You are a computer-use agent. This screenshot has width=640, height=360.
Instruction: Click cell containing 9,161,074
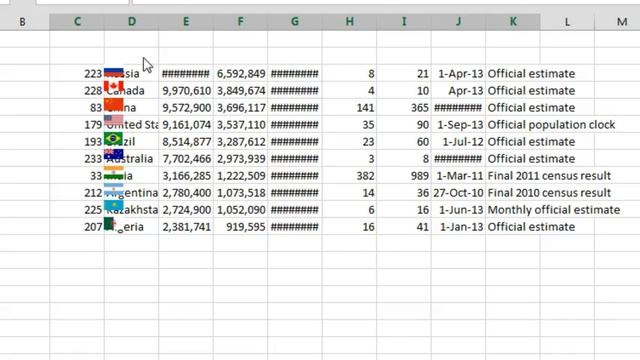(x=186, y=125)
